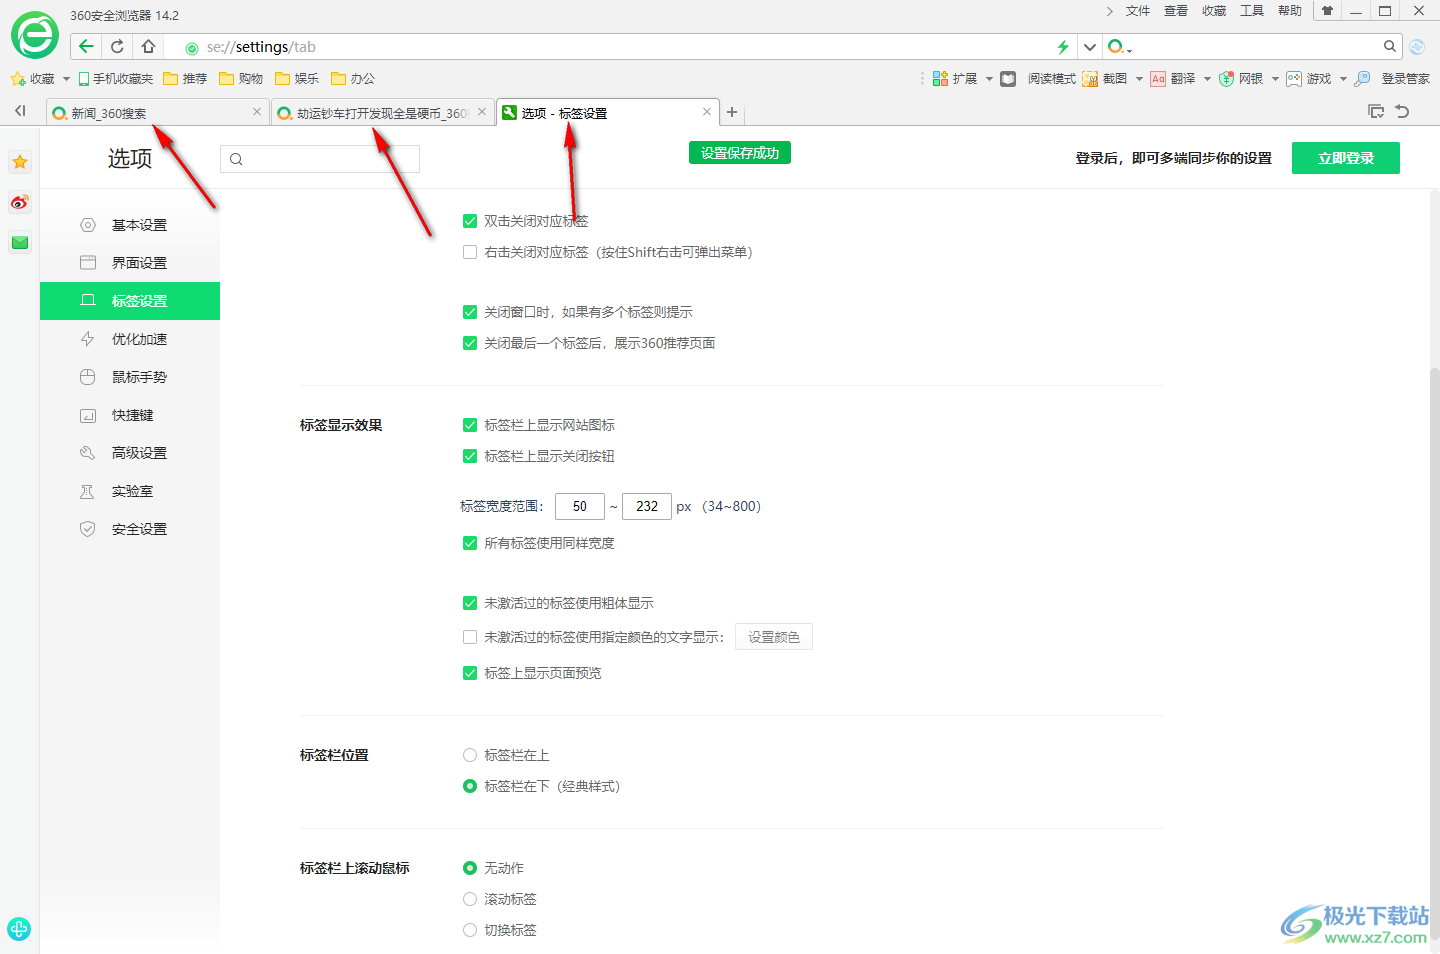Select 无动作 radio option

coord(470,868)
